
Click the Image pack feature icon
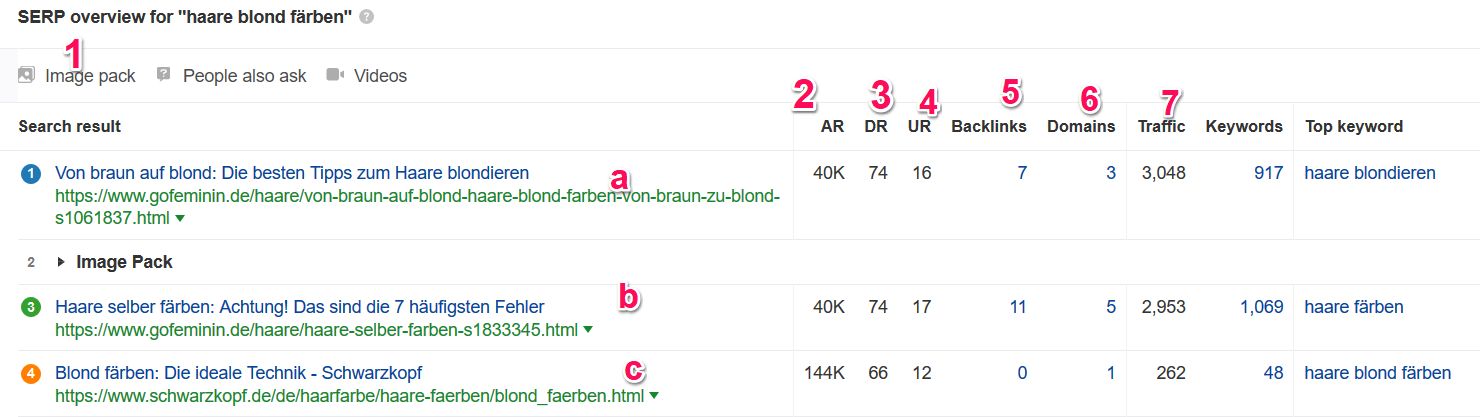[26, 75]
